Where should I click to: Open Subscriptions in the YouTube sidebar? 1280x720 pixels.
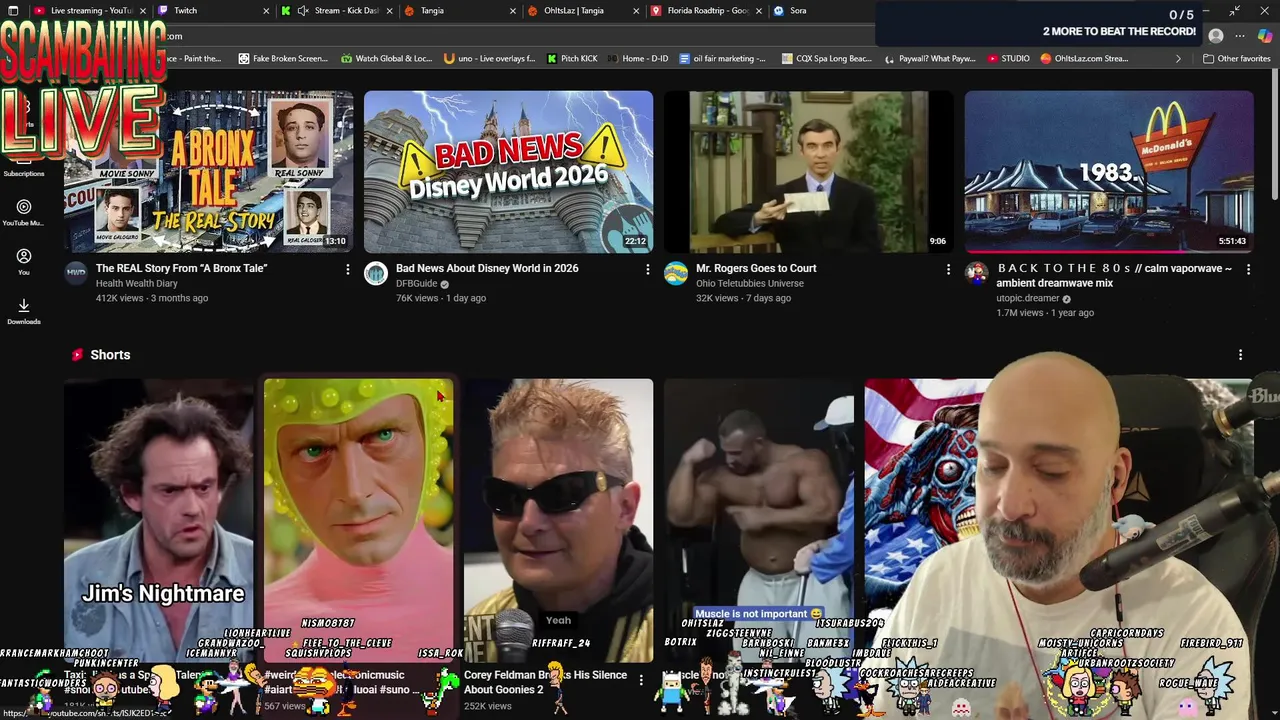pyautogui.click(x=23, y=172)
